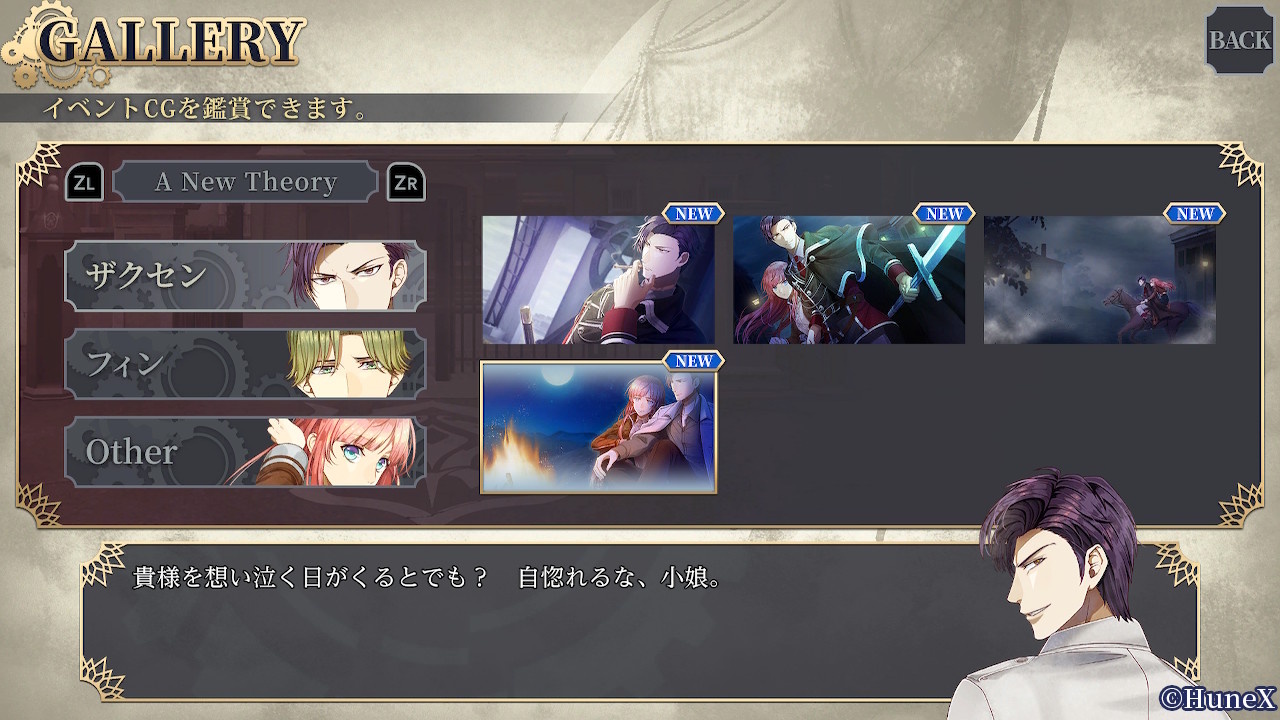
Task: Select the ZL shoulder button icon
Action: click(x=84, y=182)
